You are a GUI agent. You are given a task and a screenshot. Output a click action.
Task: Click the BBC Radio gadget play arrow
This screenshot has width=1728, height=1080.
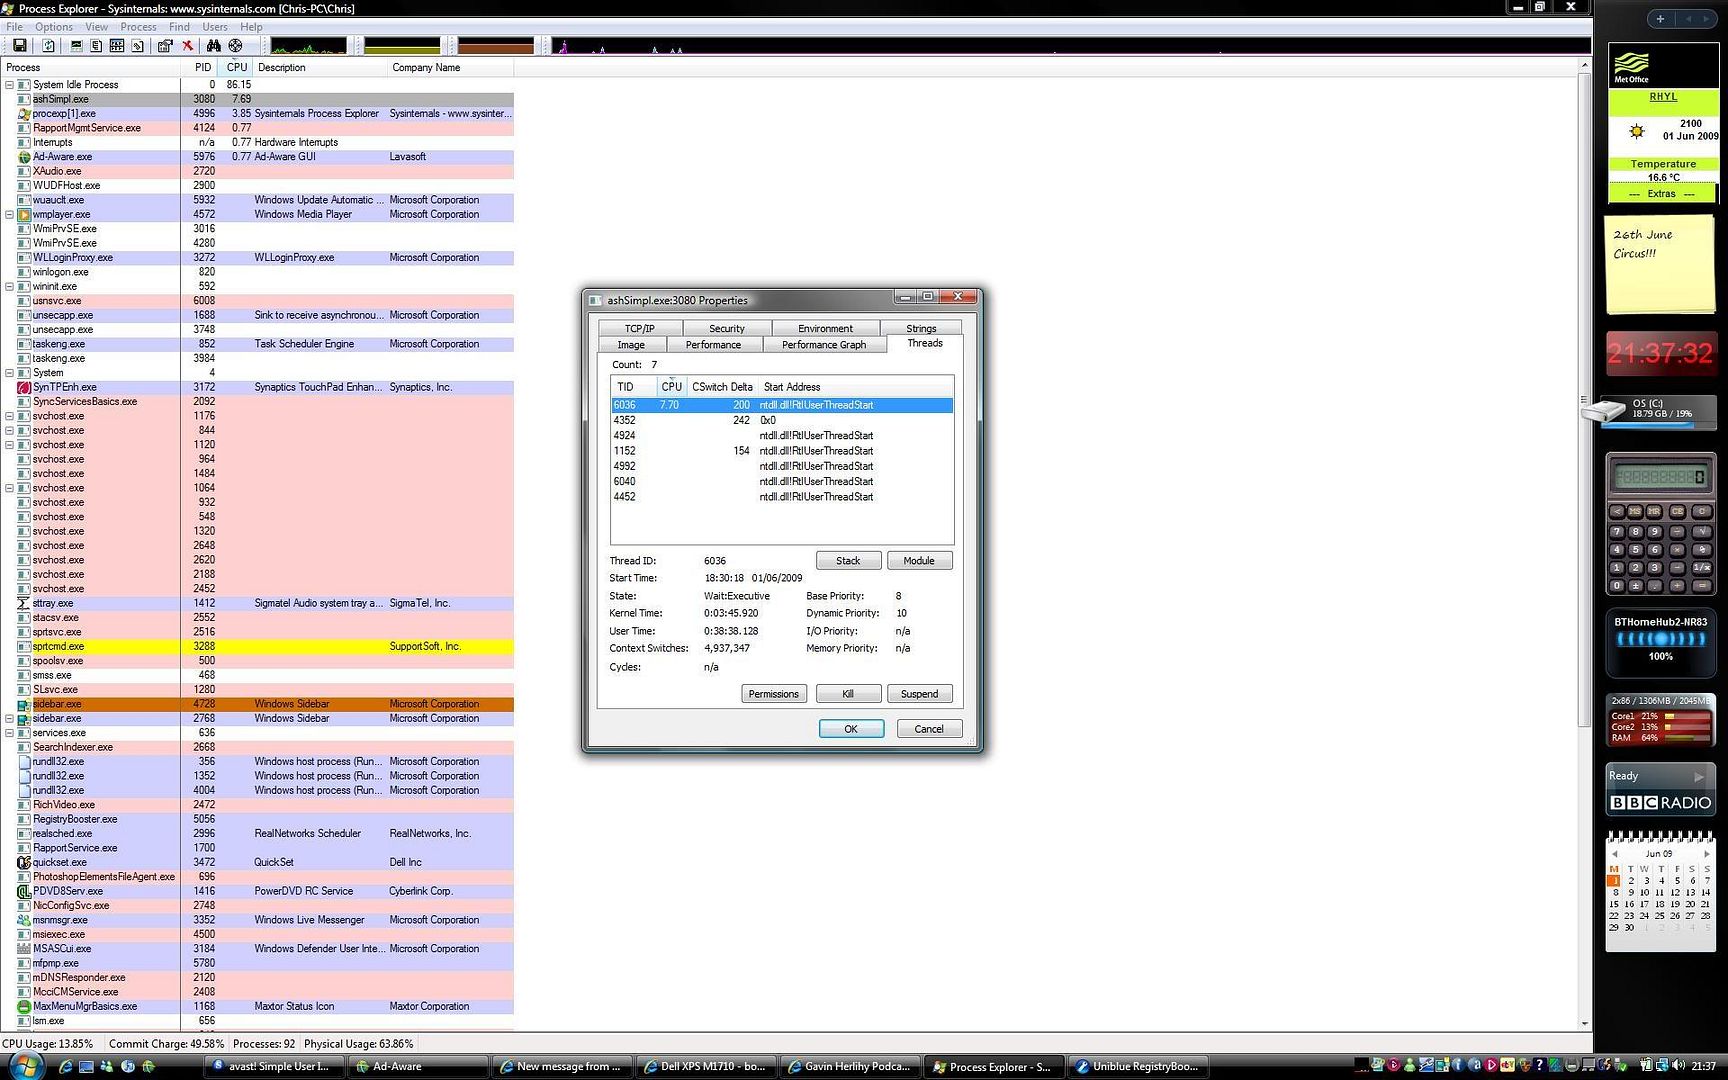pos(1698,777)
